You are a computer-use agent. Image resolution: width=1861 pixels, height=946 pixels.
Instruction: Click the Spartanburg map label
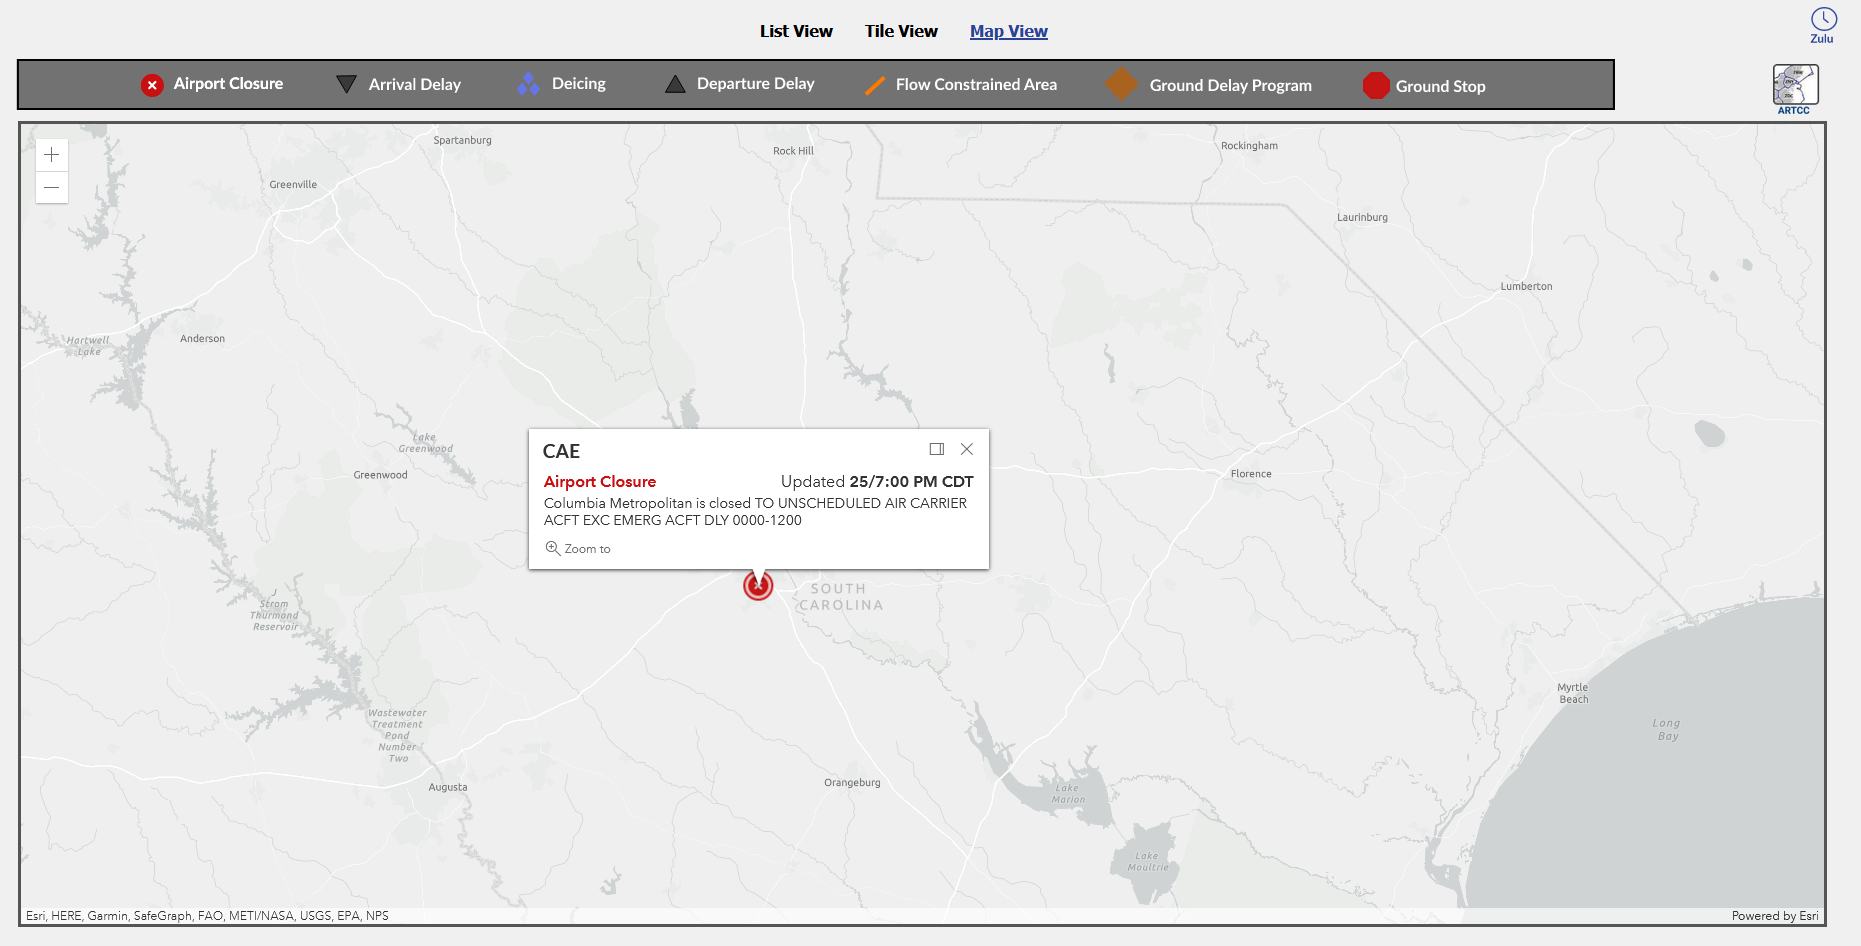coord(462,141)
